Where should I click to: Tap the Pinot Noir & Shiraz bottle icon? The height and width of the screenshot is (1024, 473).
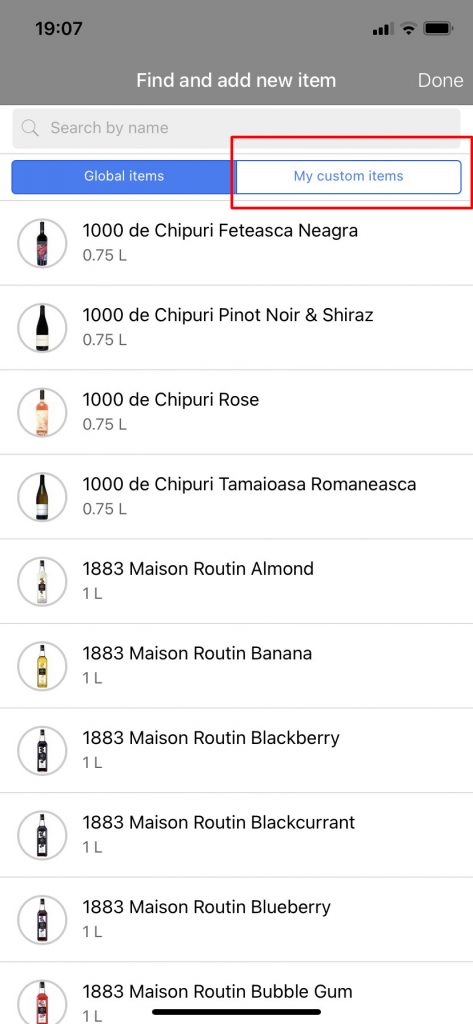(42, 328)
